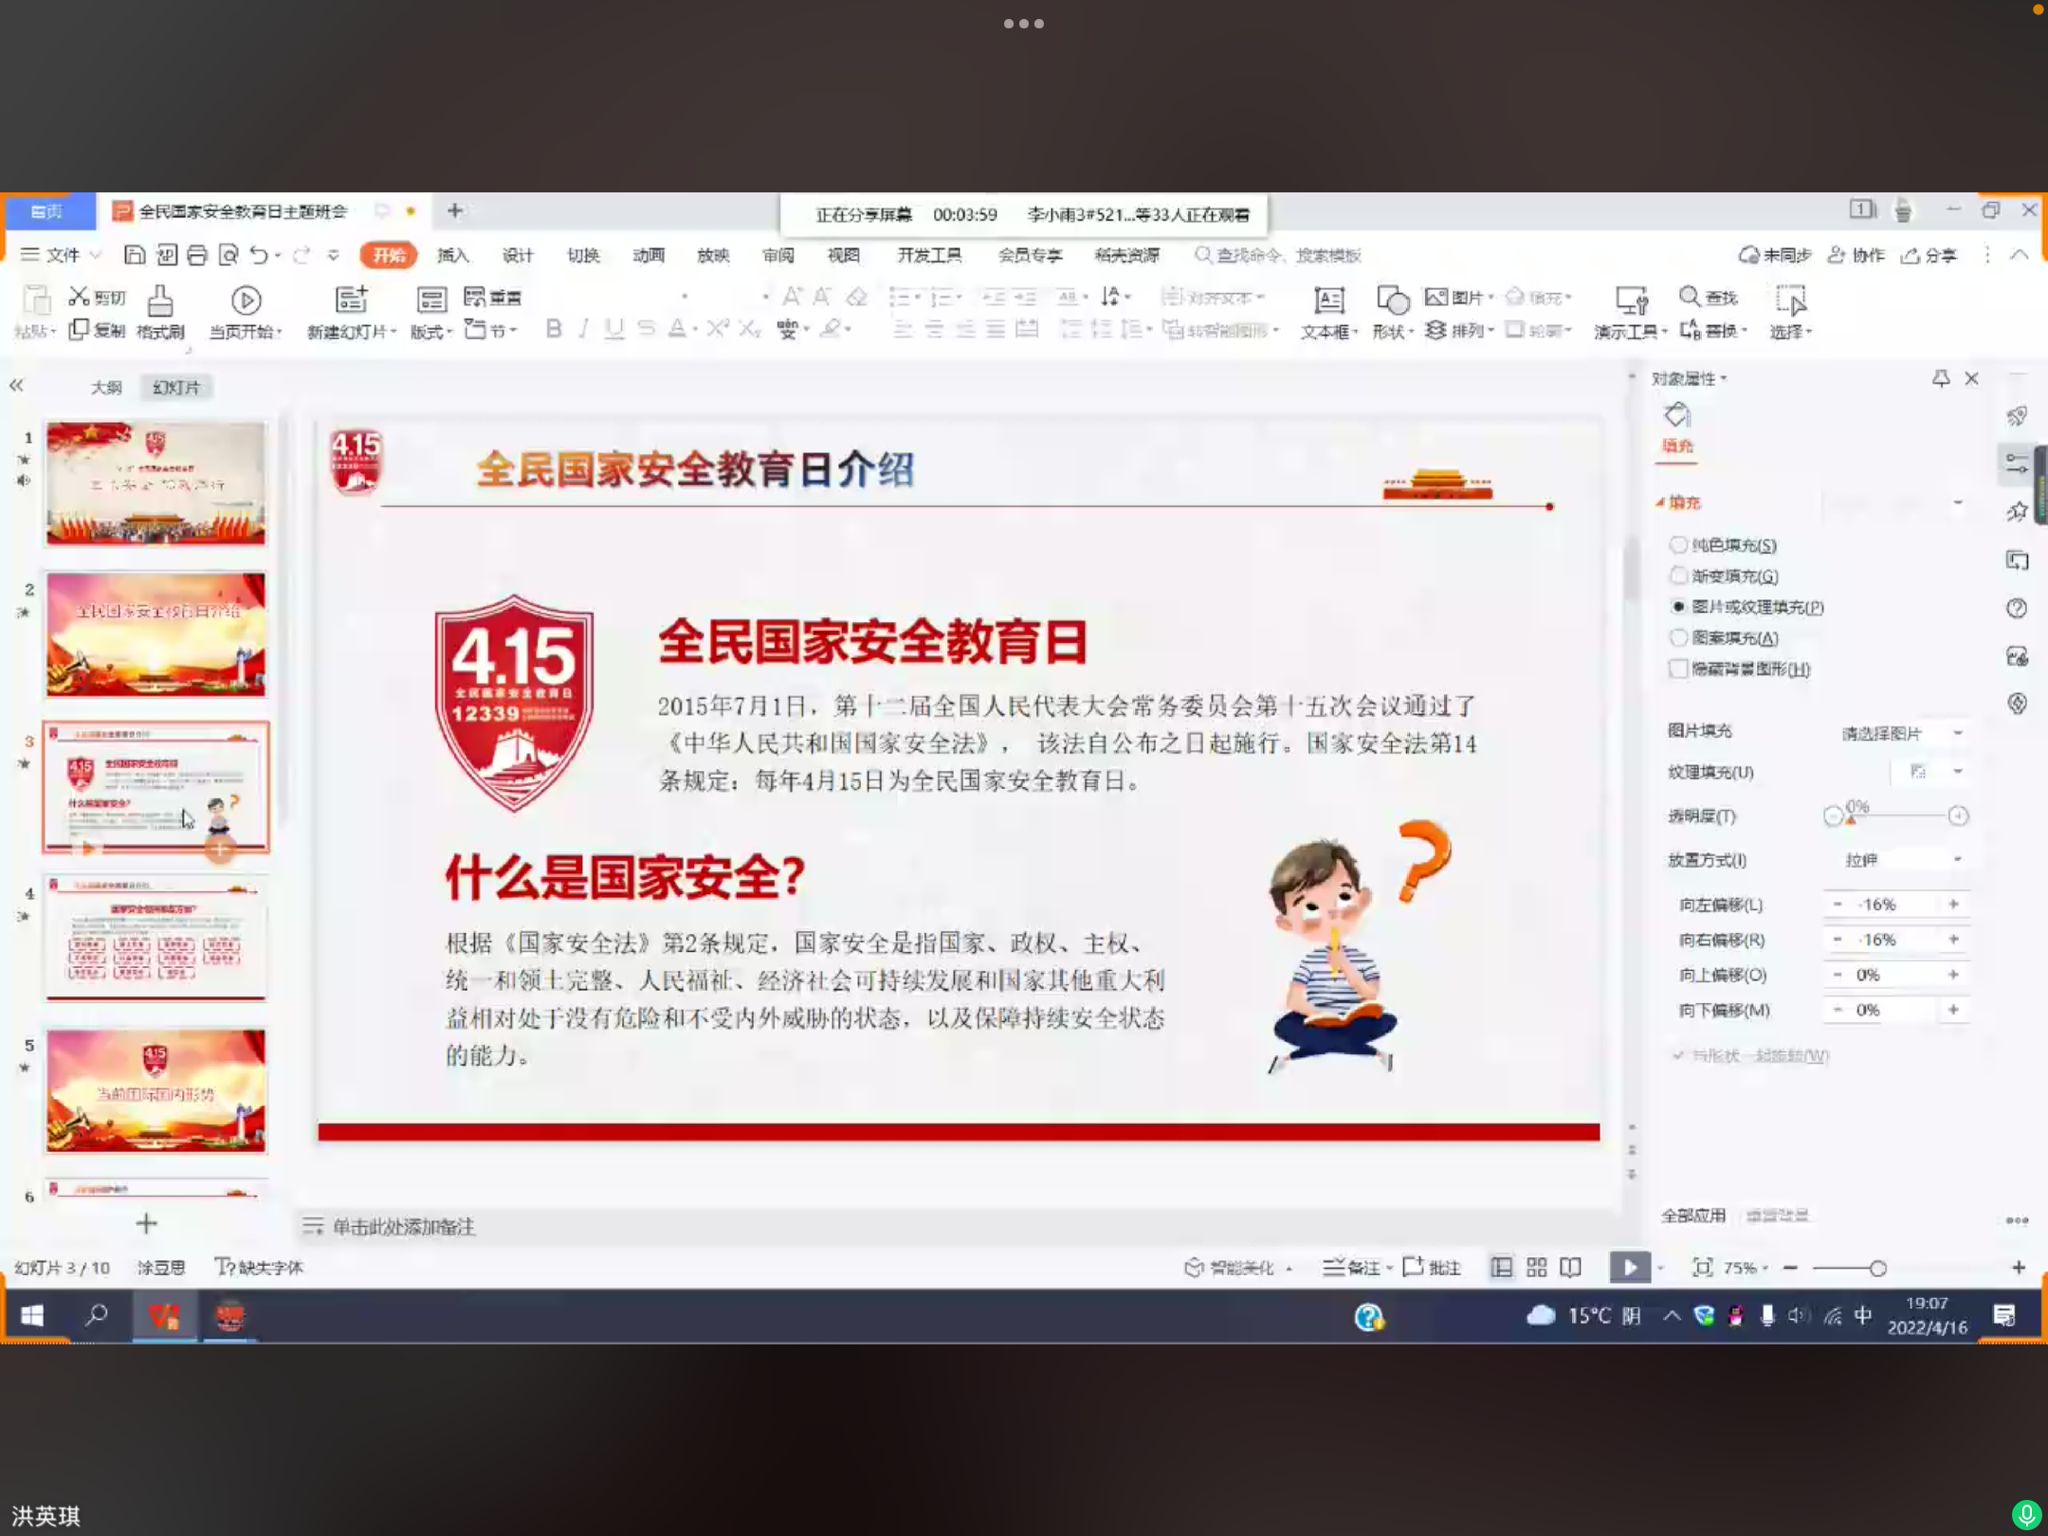Open the picture fill (请选择图片) dropdown

tap(1900, 733)
